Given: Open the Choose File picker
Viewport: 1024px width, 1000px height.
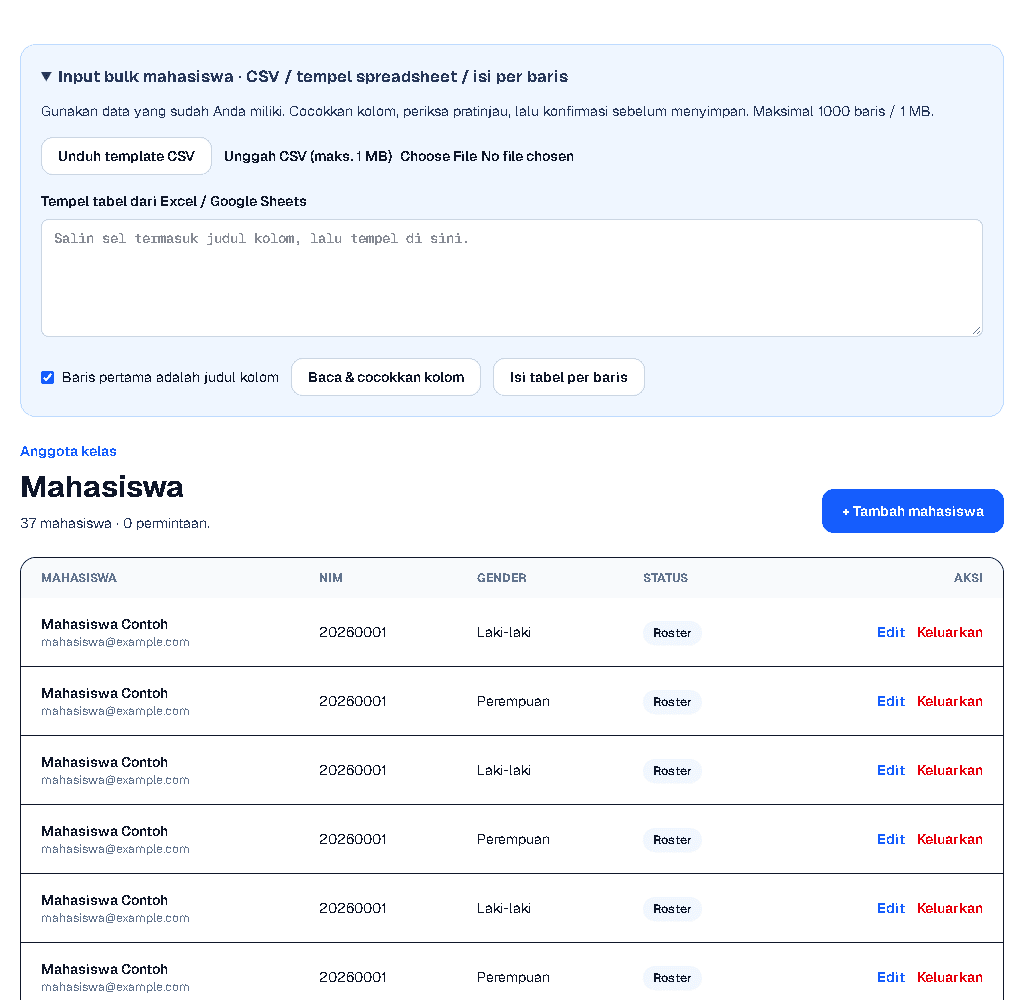Looking at the screenshot, I should 439,156.
